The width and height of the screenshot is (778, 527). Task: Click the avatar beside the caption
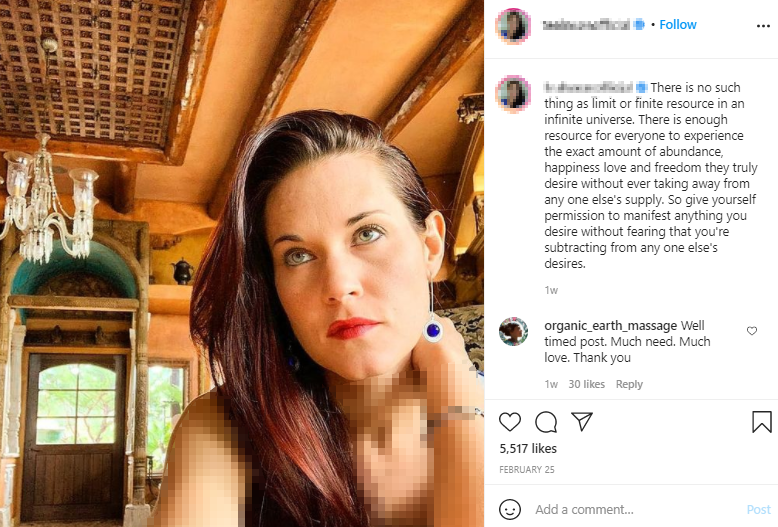click(513, 92)
